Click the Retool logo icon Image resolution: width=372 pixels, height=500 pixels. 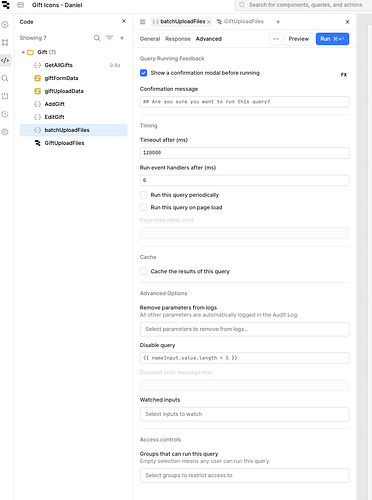click(x=5, y=5)
